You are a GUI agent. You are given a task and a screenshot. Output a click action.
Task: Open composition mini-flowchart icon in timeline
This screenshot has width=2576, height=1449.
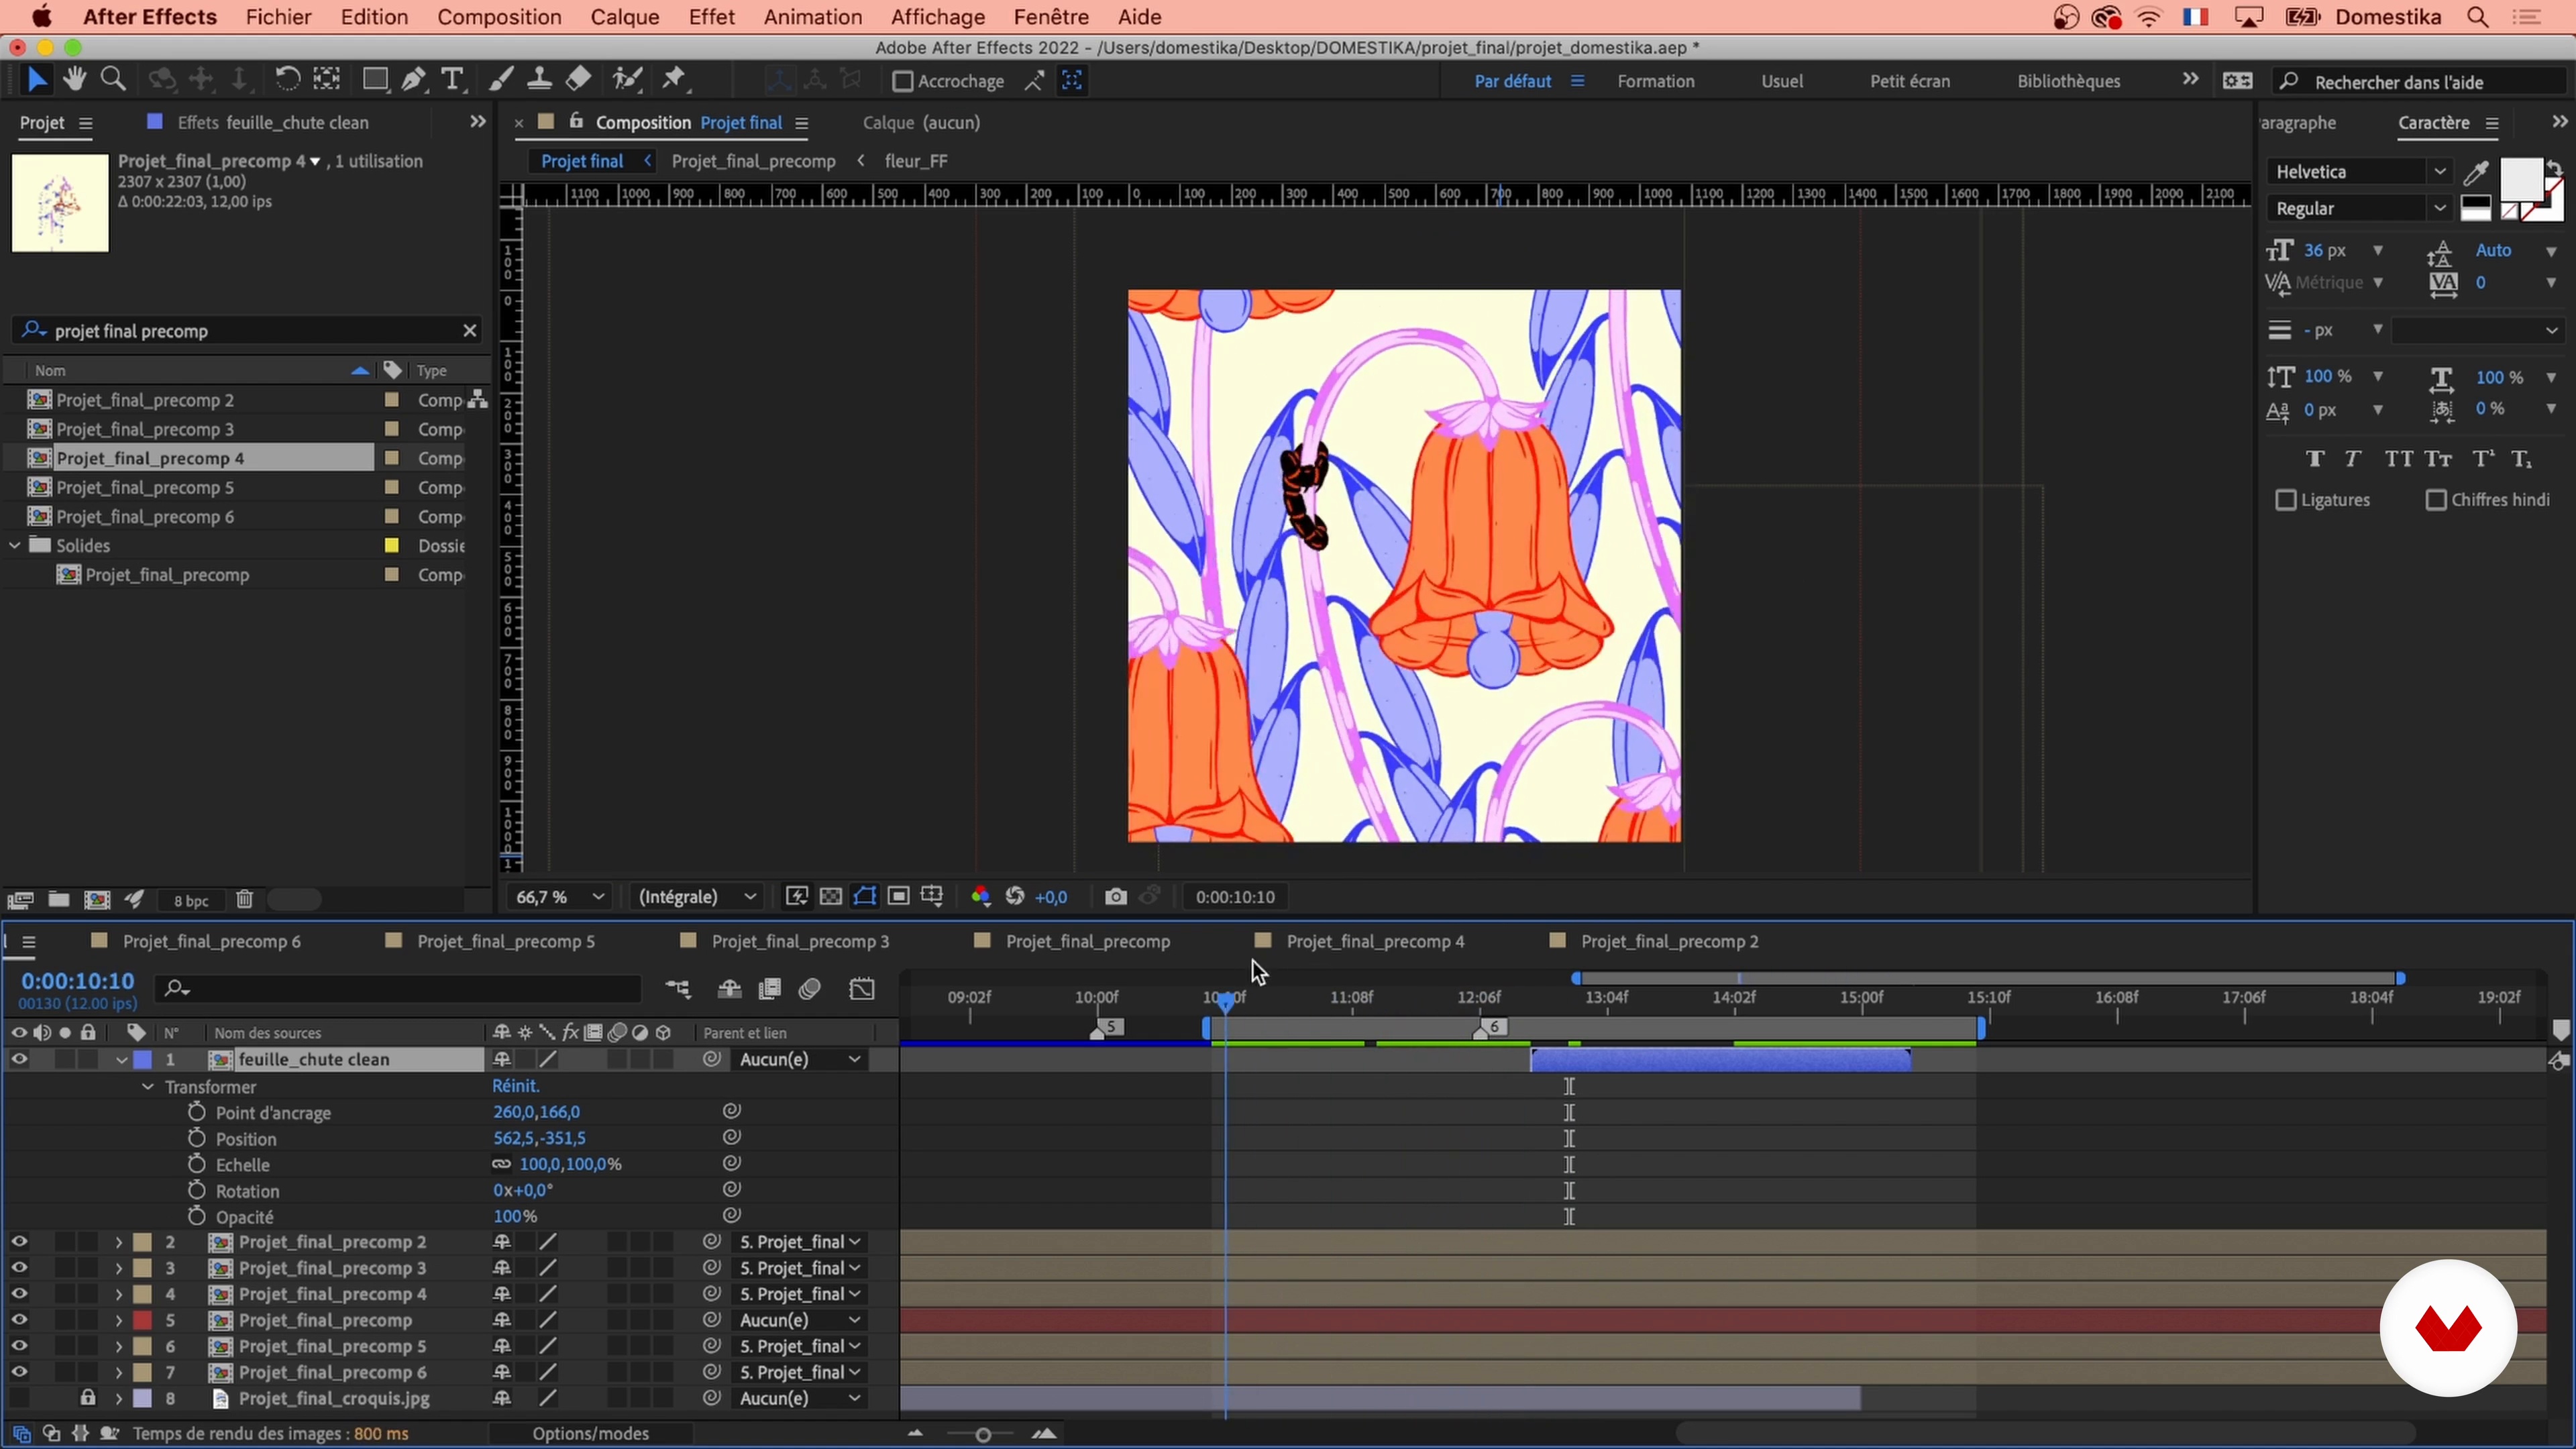678,989
